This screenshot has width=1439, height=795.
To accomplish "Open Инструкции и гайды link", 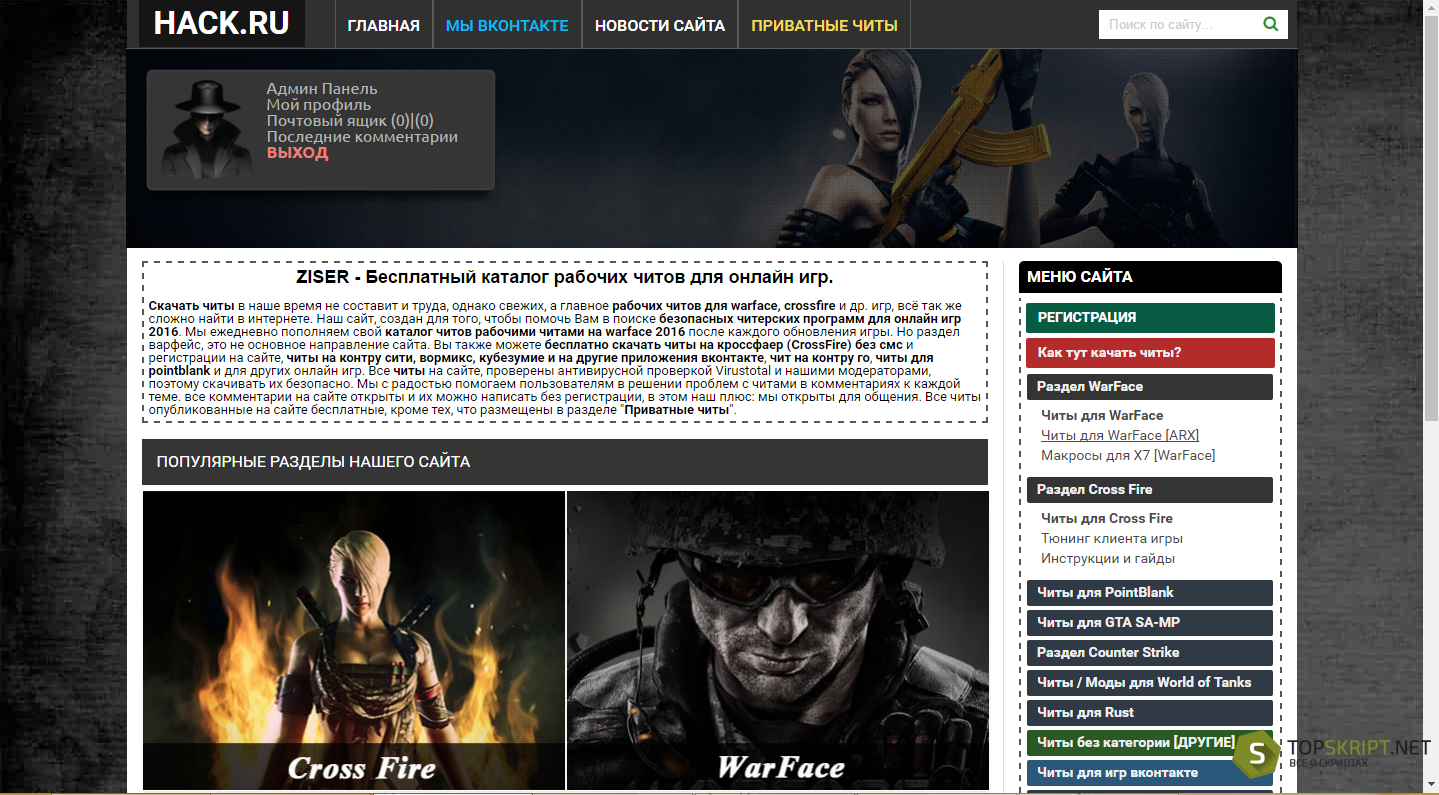I will [x=1108, y=558].
